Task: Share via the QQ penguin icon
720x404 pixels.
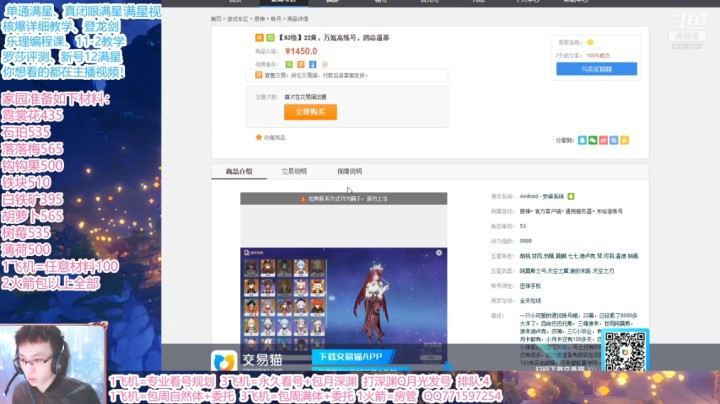Action: pyautogui.click(x=582, y=140)
